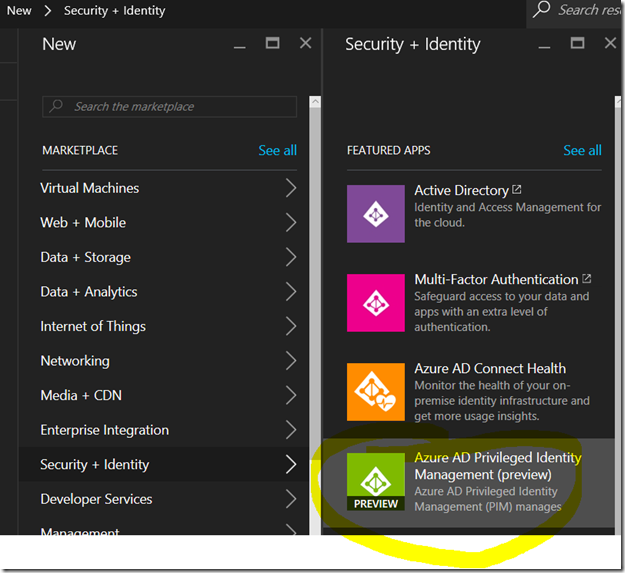Open See all link under Marketplace
Screen dimensions: 625x573
coord(277,150)
